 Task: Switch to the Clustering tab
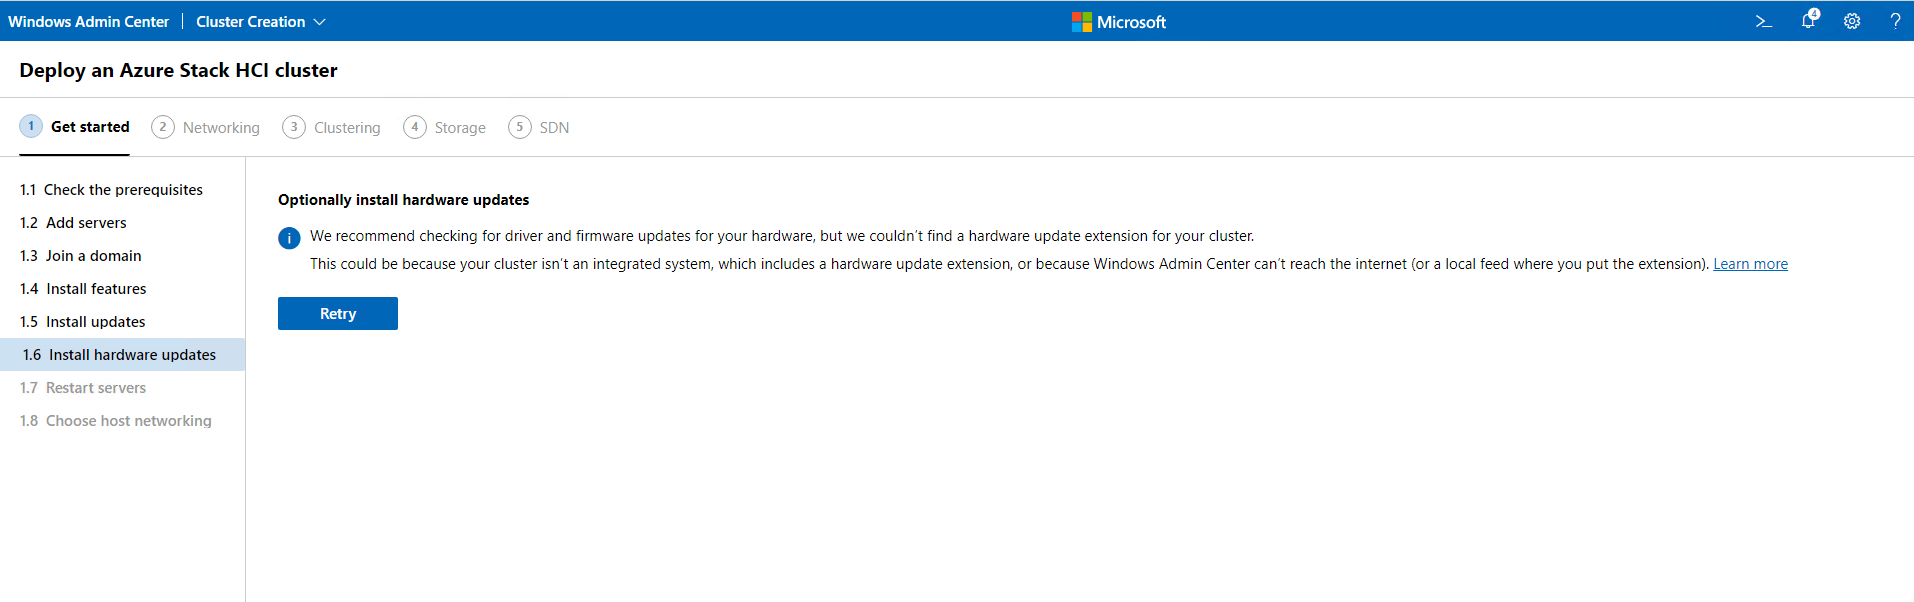click(346, 128)
